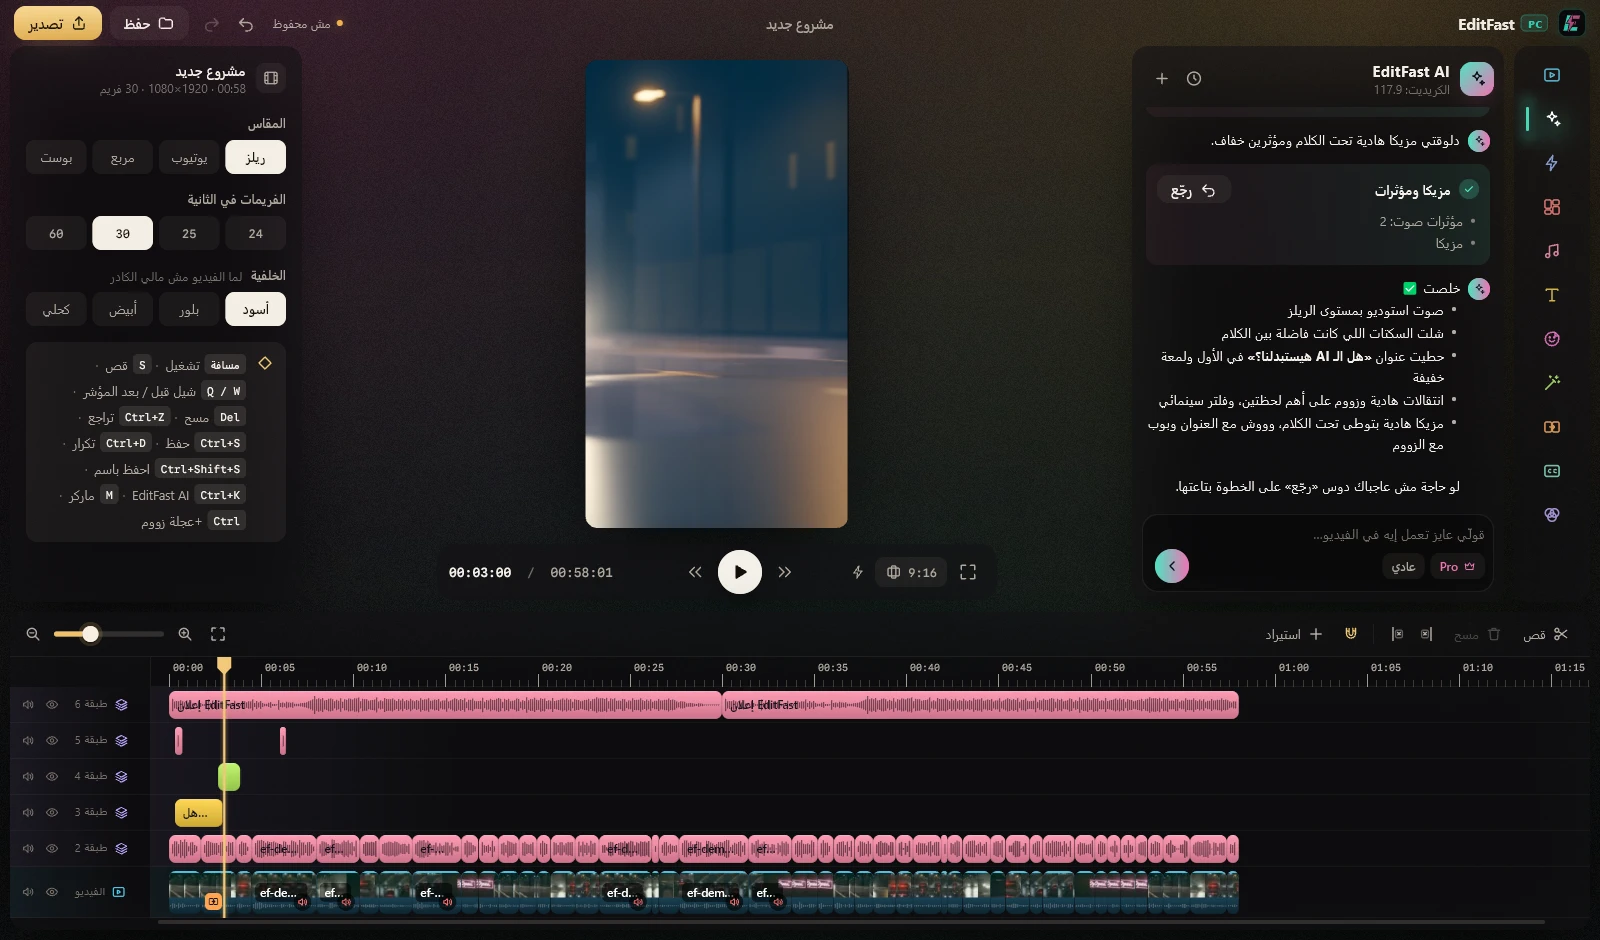Open the Pro model selector chip
The width and height of the screenshot is (1600, 940).
tap(1457, 566)
